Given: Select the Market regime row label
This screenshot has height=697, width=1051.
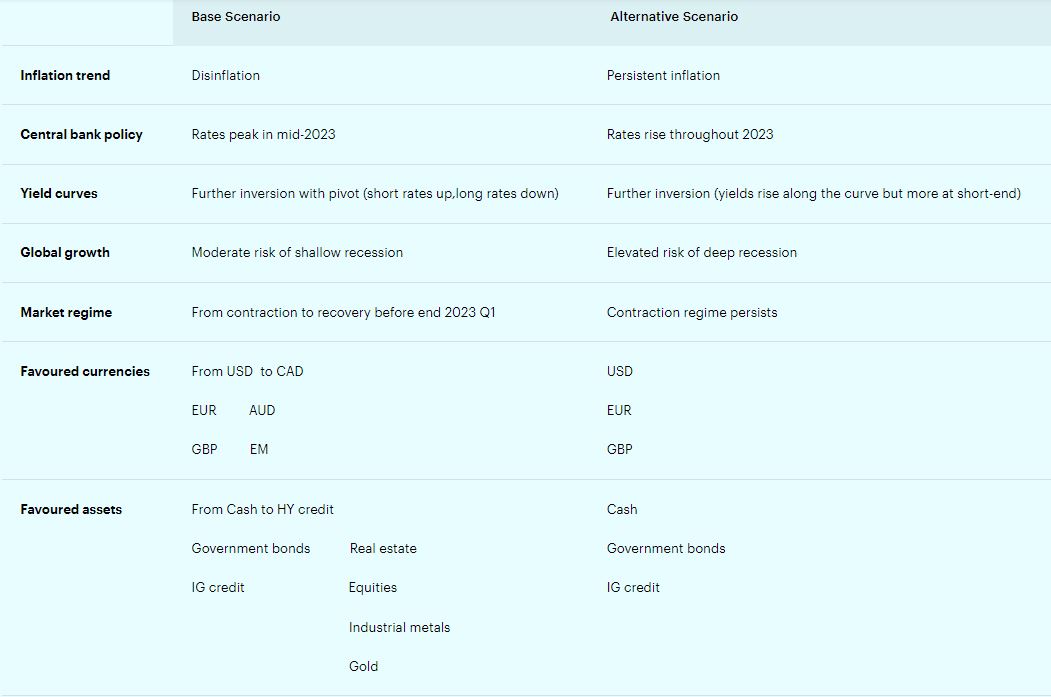Looking at the screenshot, I should pyautogui.click(x=66, y=312).
